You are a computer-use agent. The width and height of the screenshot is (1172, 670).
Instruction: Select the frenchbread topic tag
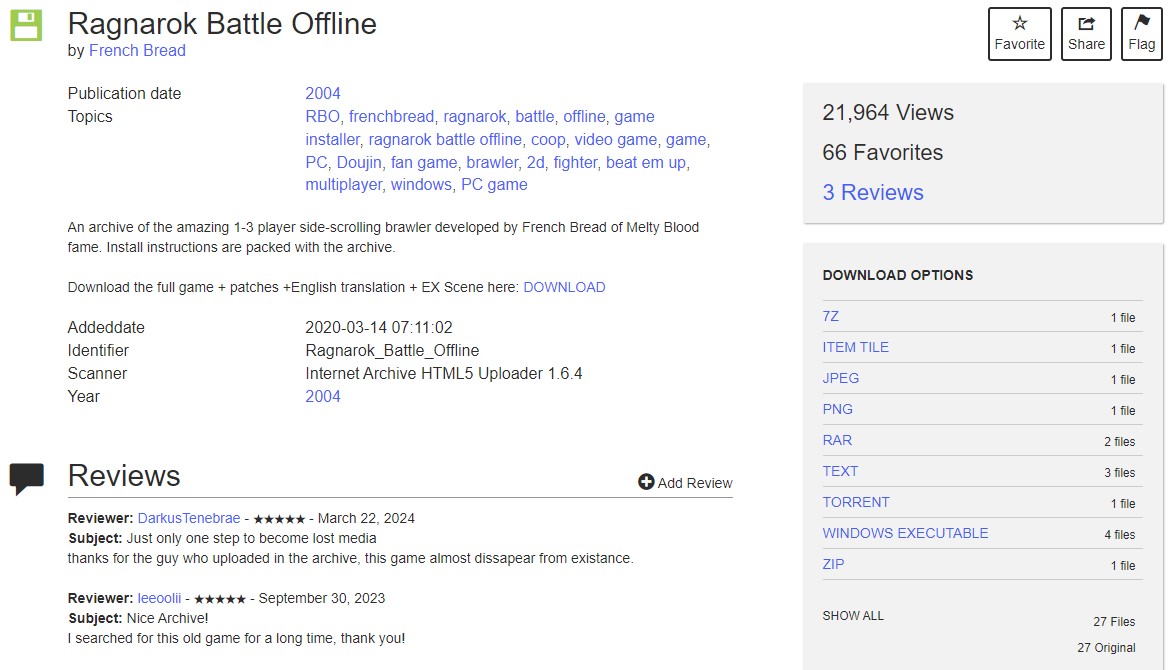coord(391,117)
